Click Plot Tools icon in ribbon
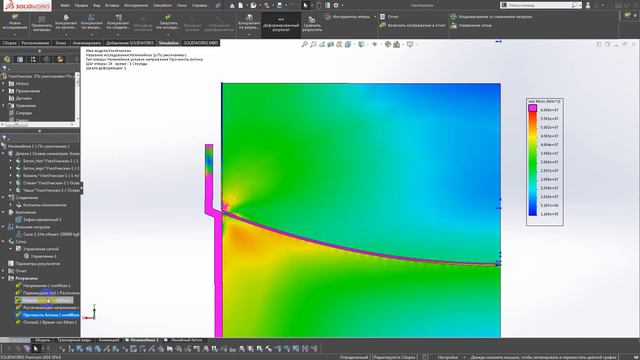The height and width of the screenshot is (360, 640). [328, 17]
